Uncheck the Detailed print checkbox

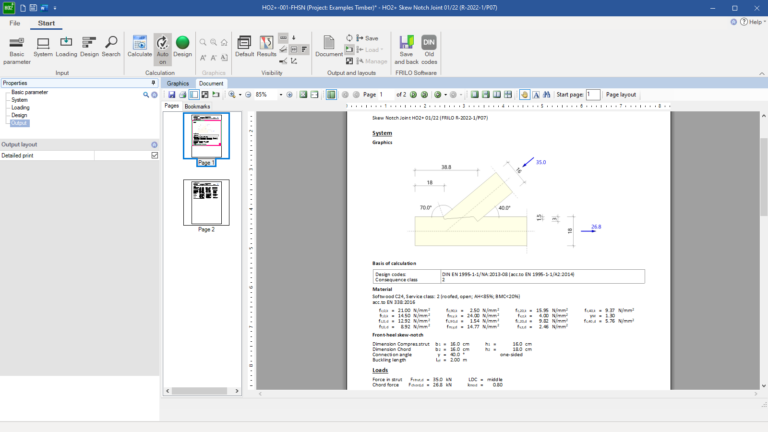click(154, 155)
